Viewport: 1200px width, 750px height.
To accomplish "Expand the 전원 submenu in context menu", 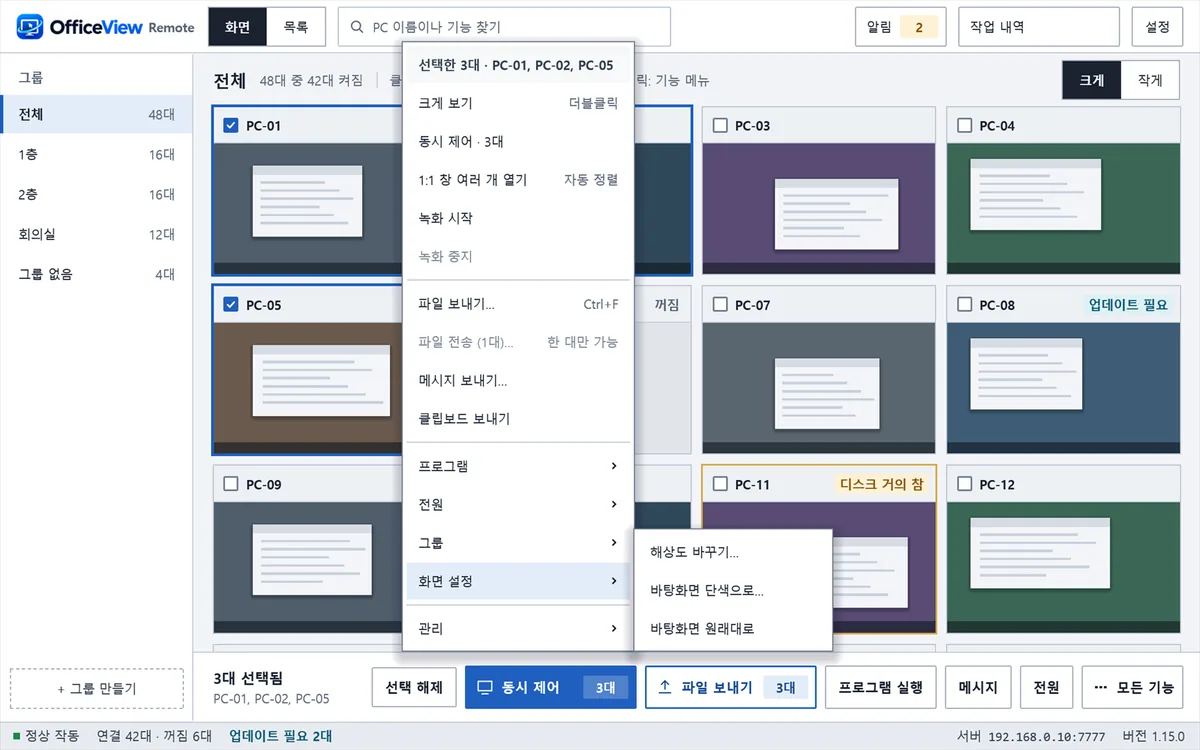I will 518,505.
